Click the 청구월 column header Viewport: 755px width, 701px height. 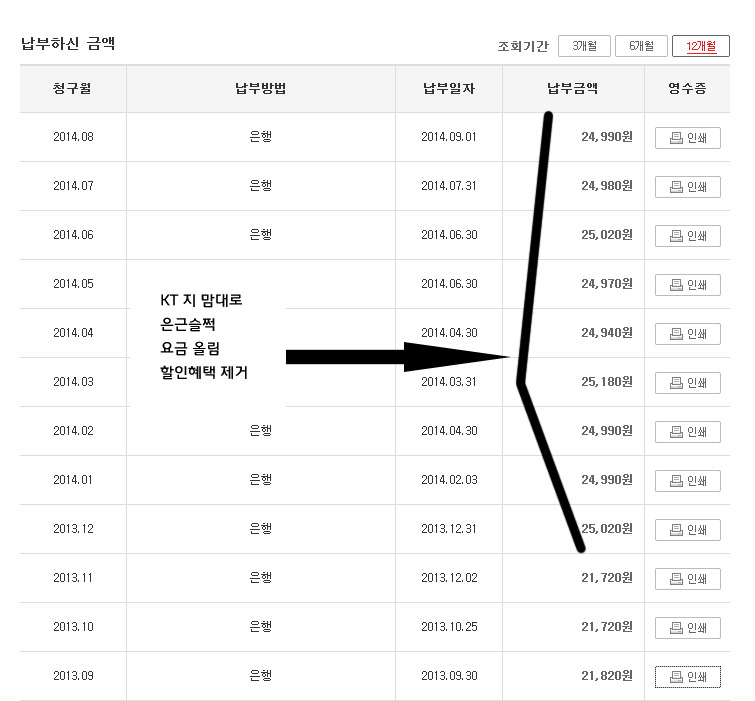point(73,89)
